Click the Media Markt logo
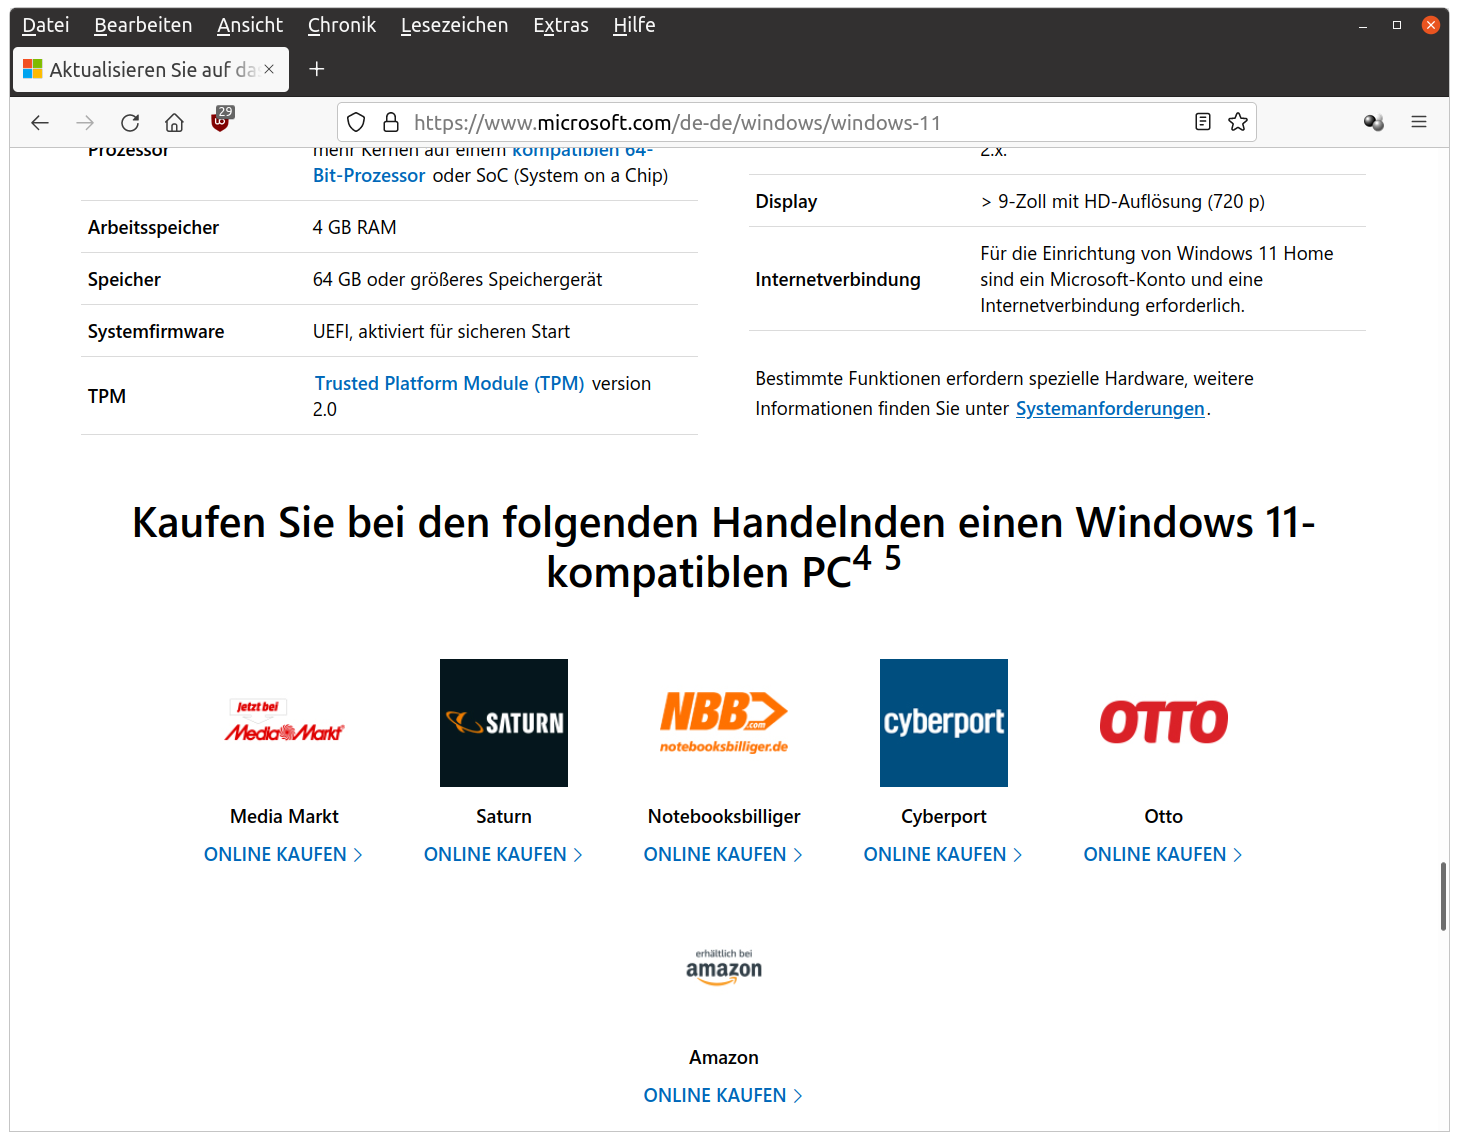 point(284,722)
